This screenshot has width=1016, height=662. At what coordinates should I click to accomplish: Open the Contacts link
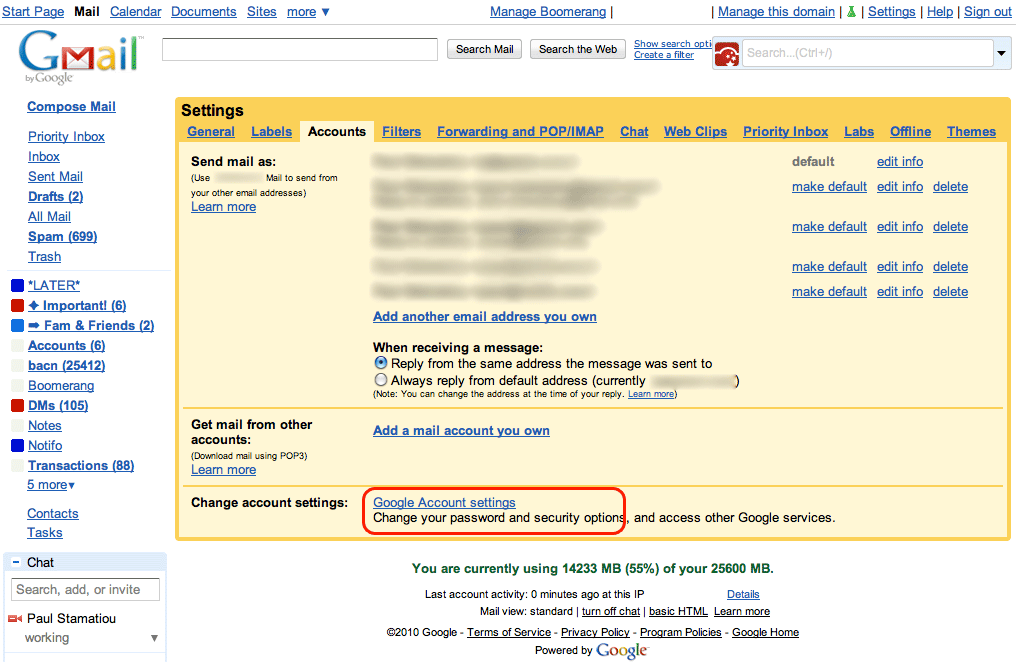52,514
